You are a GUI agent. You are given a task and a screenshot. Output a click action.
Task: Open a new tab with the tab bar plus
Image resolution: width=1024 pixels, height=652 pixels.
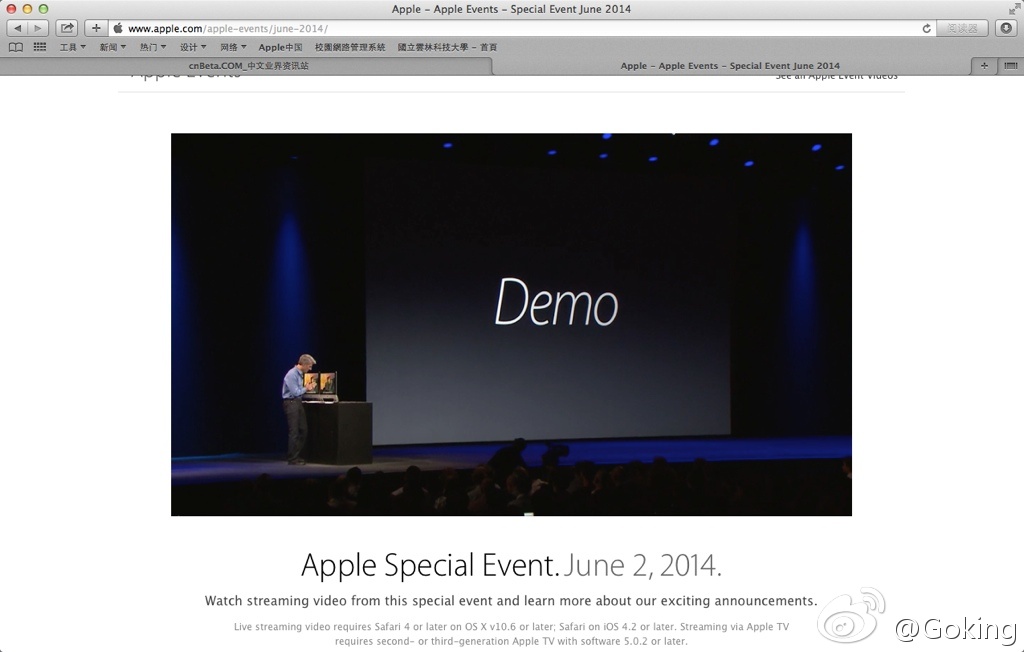[x=984, y=65]
